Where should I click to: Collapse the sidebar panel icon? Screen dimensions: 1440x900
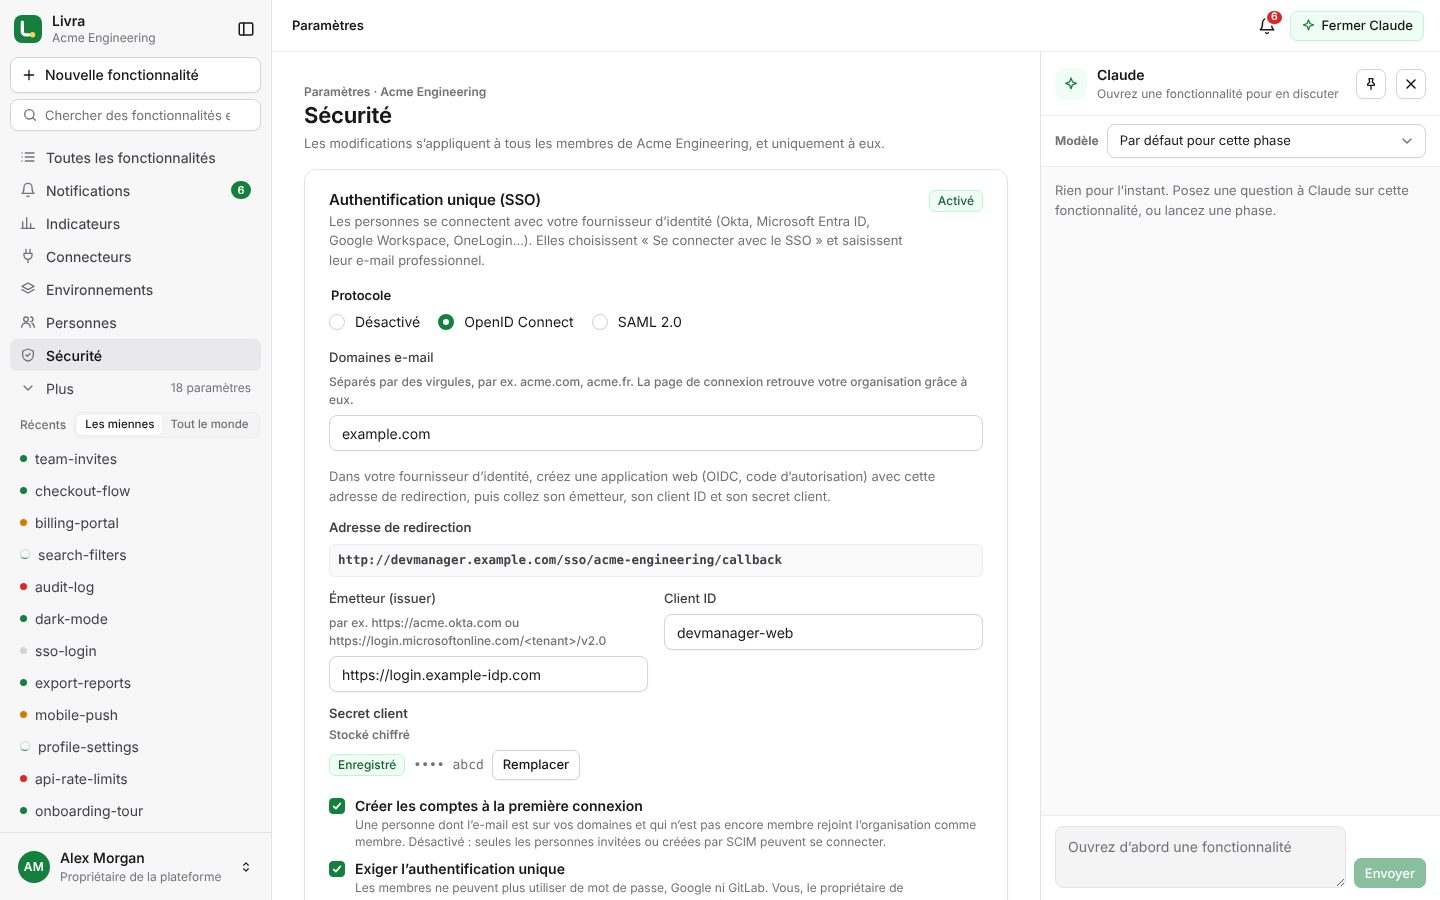[x=246, y=29]
